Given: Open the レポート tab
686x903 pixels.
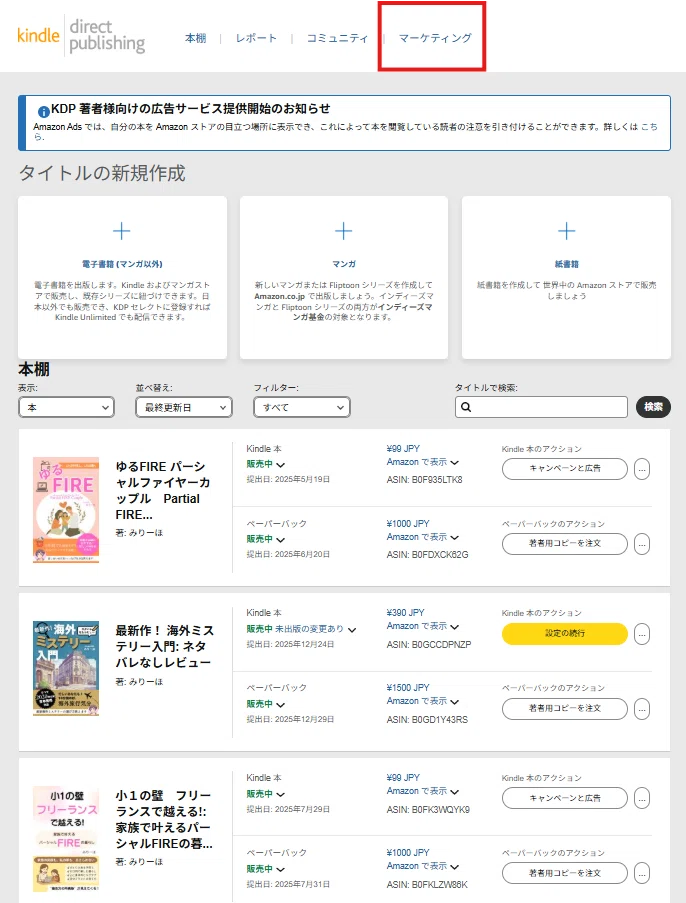Looking at the screenshot, I should [x=256, y=38].
